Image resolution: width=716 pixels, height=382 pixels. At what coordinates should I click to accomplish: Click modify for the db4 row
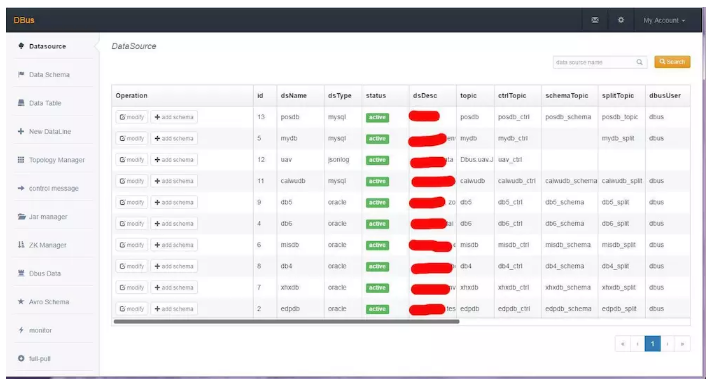[132, 266]
